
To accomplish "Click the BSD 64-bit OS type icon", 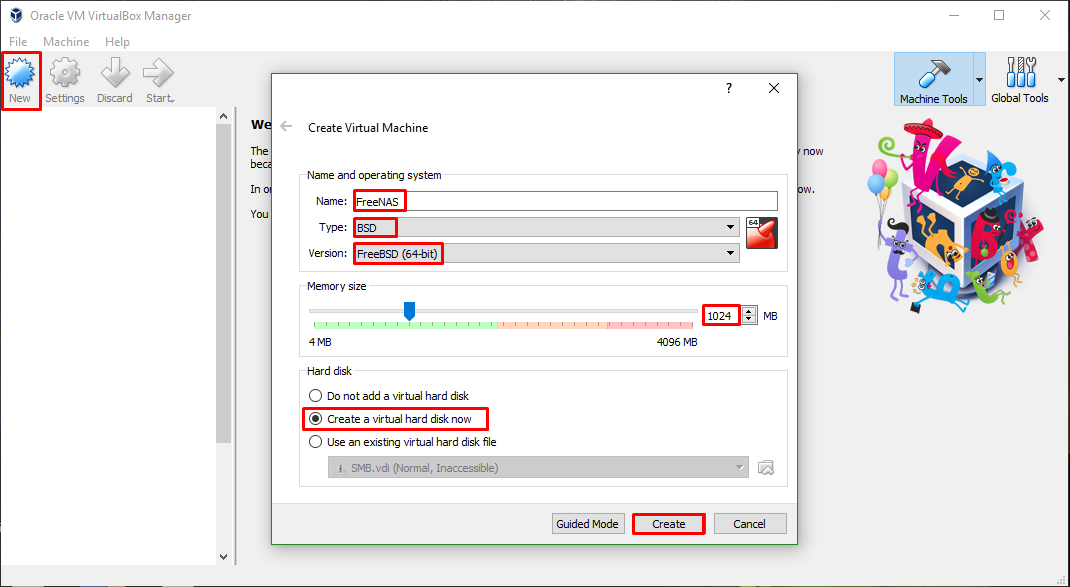I will [762, 233].
